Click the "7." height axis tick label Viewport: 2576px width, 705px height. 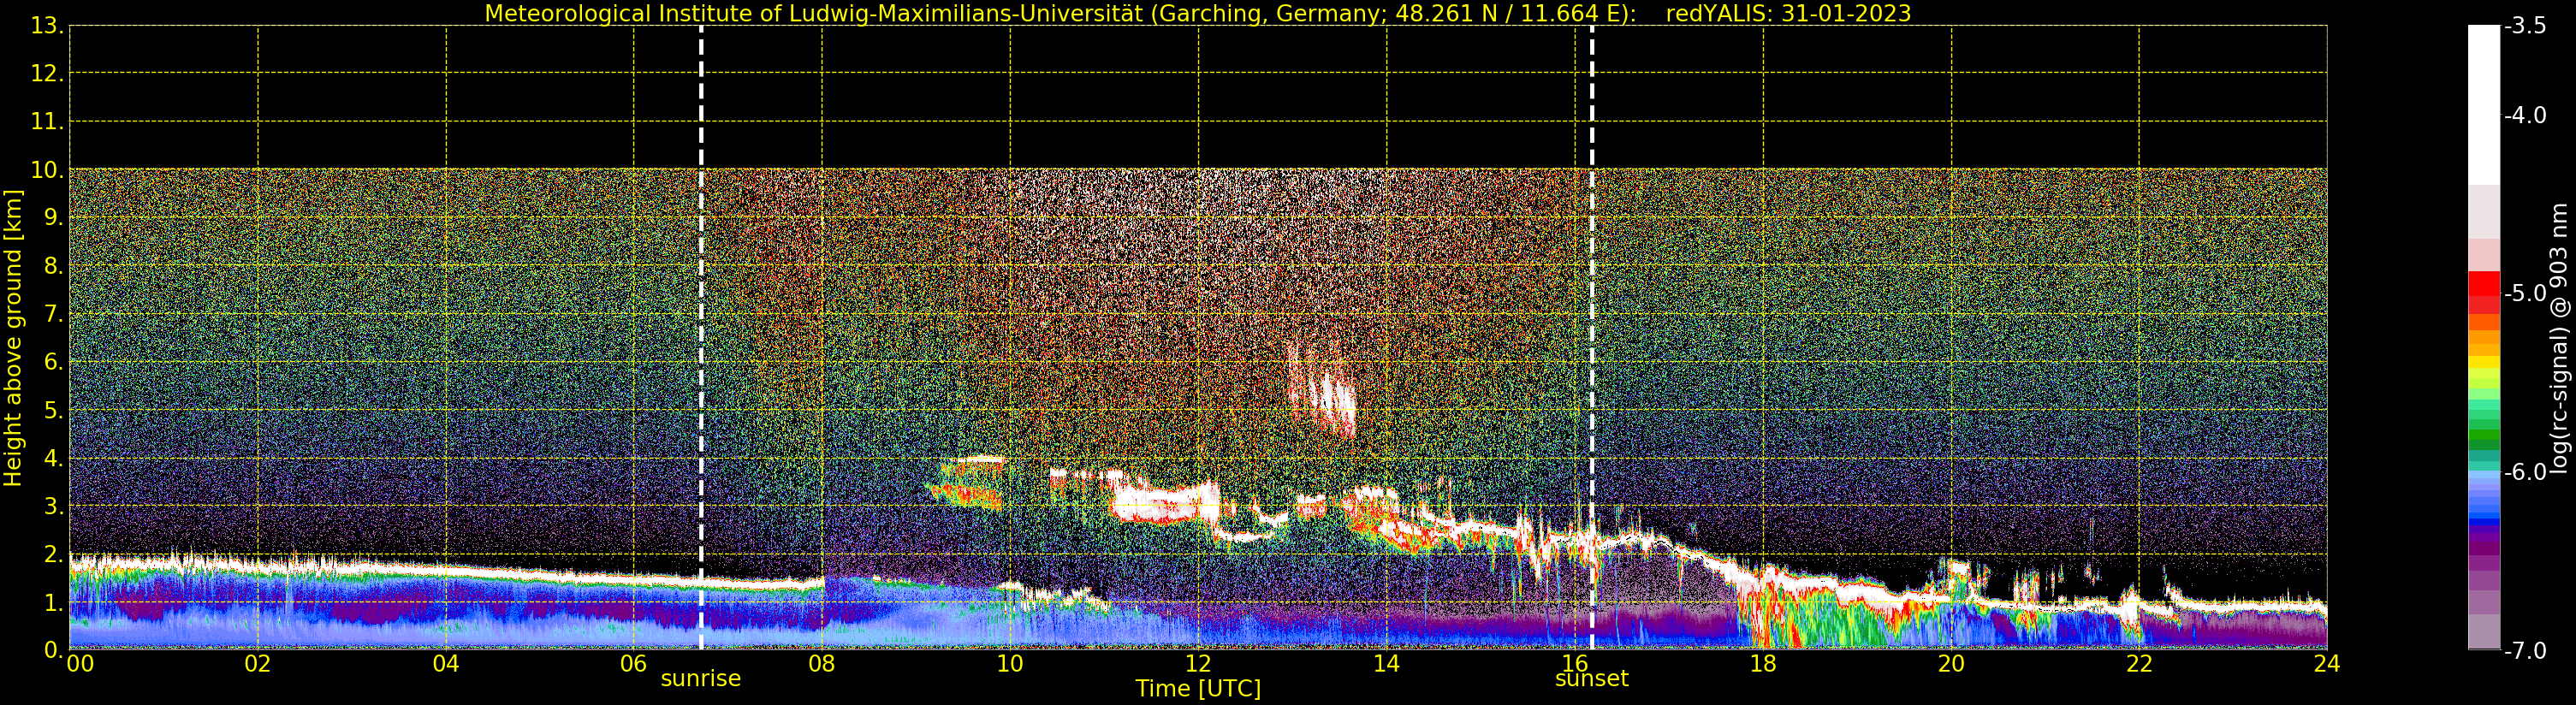(54, 314)
